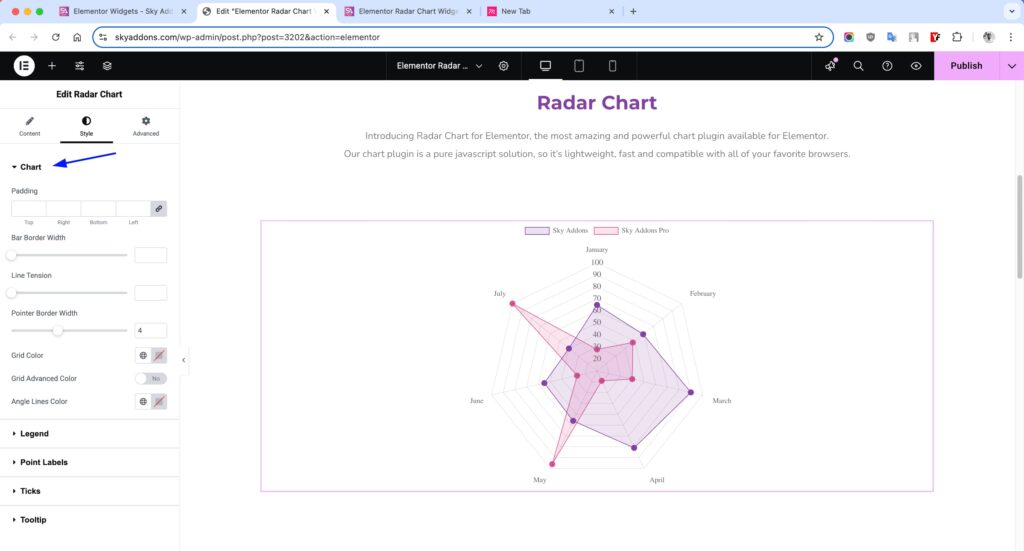This screenshot has height=551, width=1024.
Task: Toggle Sky Addons legend dataset
Action: (x=556, y=230)
